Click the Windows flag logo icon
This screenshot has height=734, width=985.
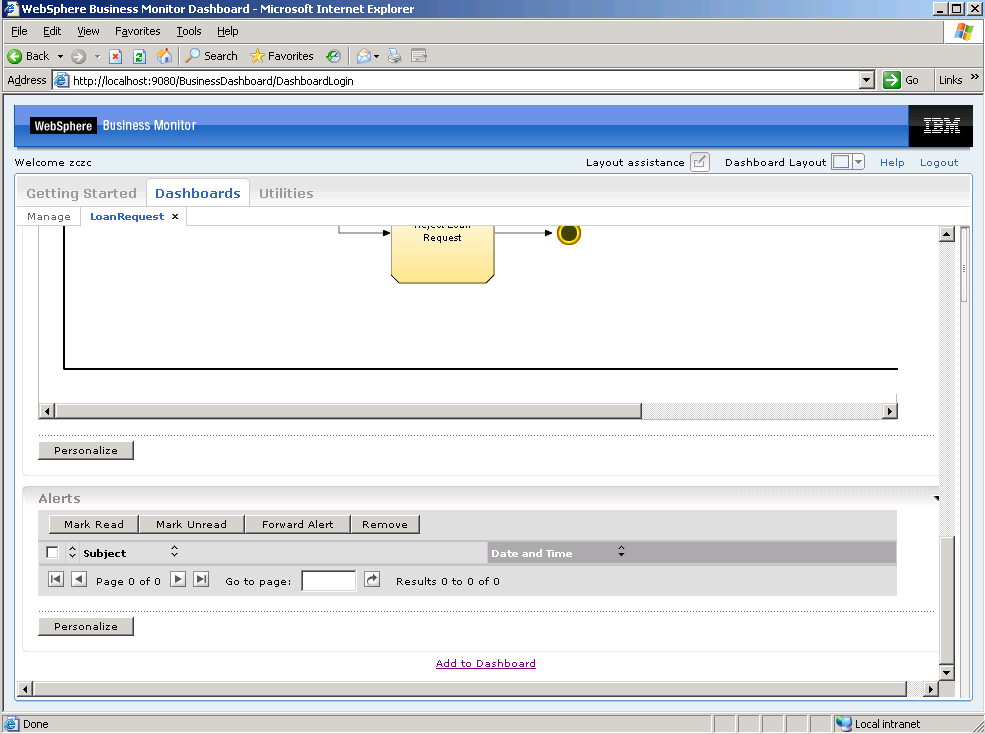[963, 31]
